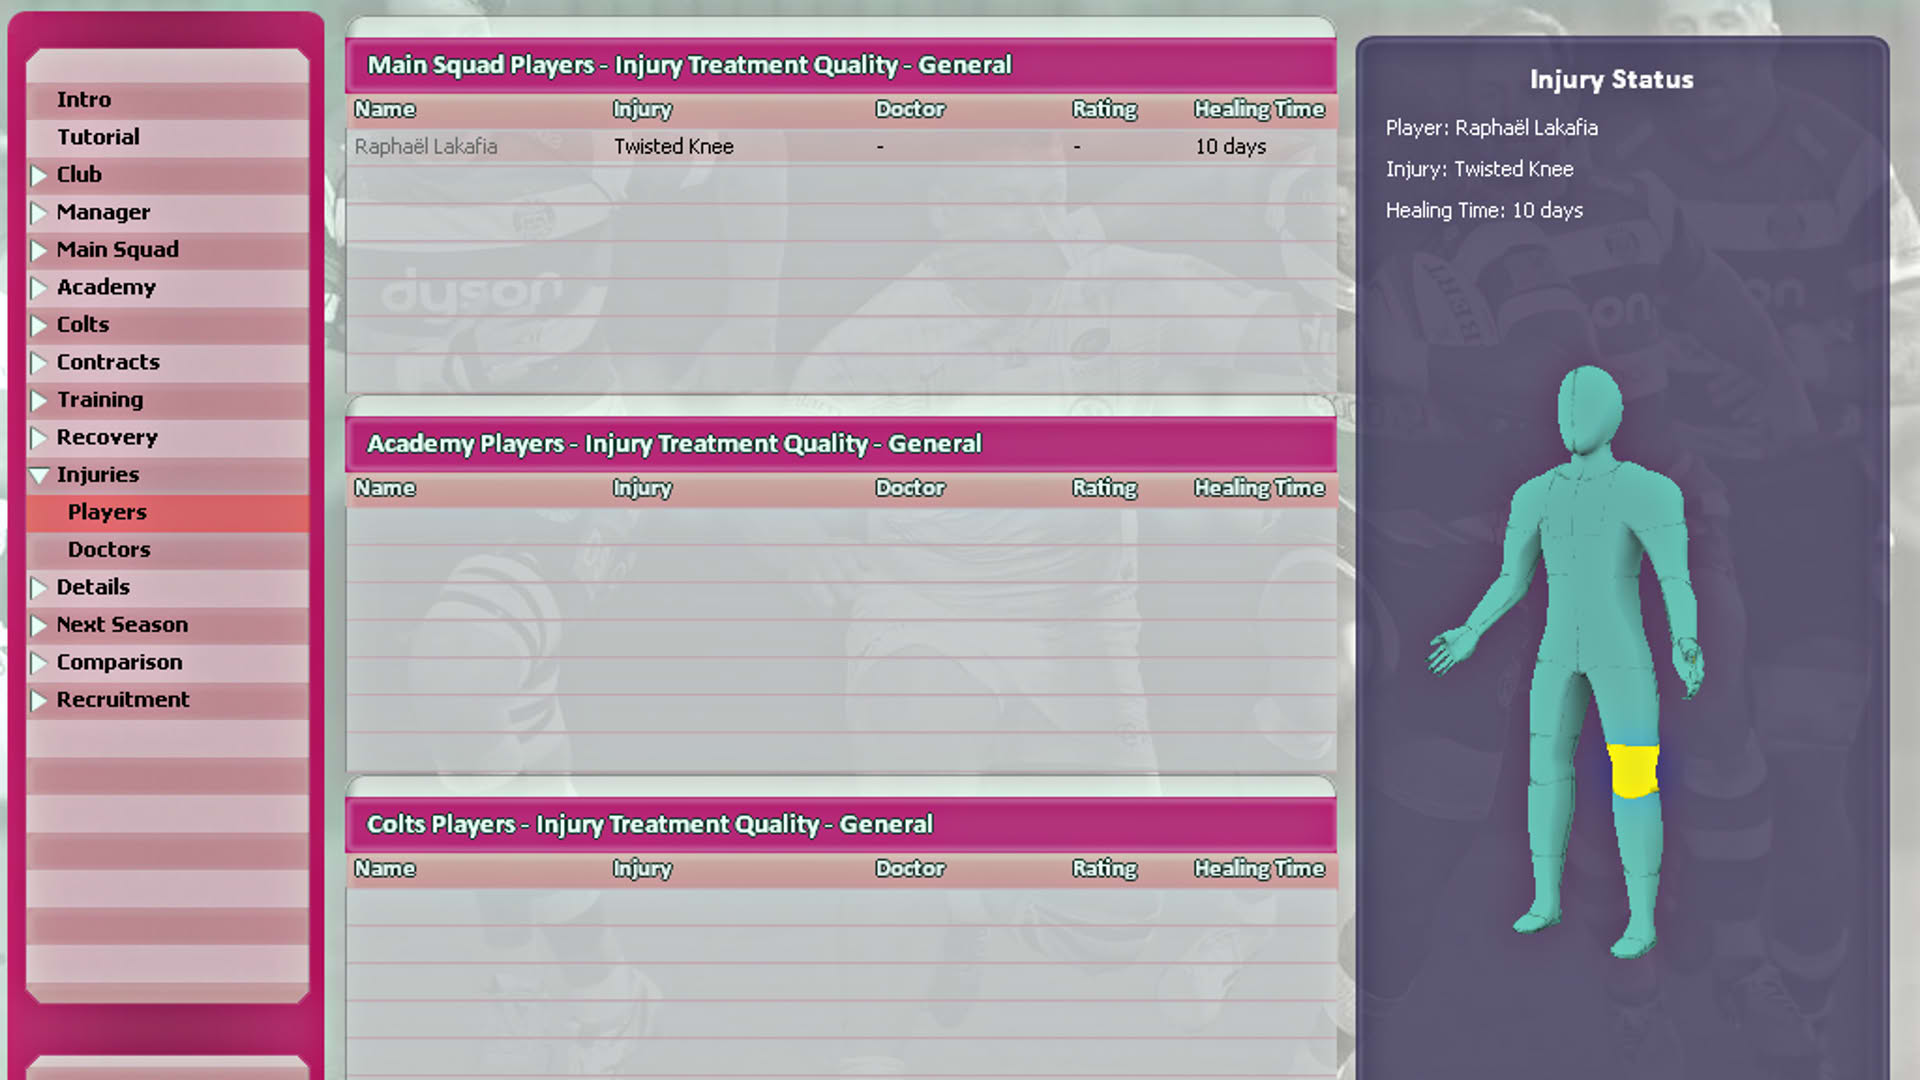Viewport: 1920px width, 1080px height.
Task: Expand the Colts section arrow
Action: (x=39, y=325)
